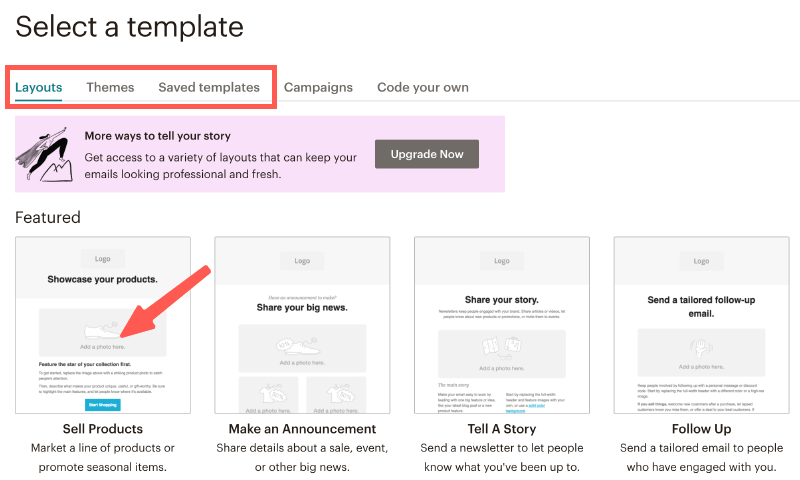
Task: Click the Tell A Story title
Action: [x=502, y=429]
